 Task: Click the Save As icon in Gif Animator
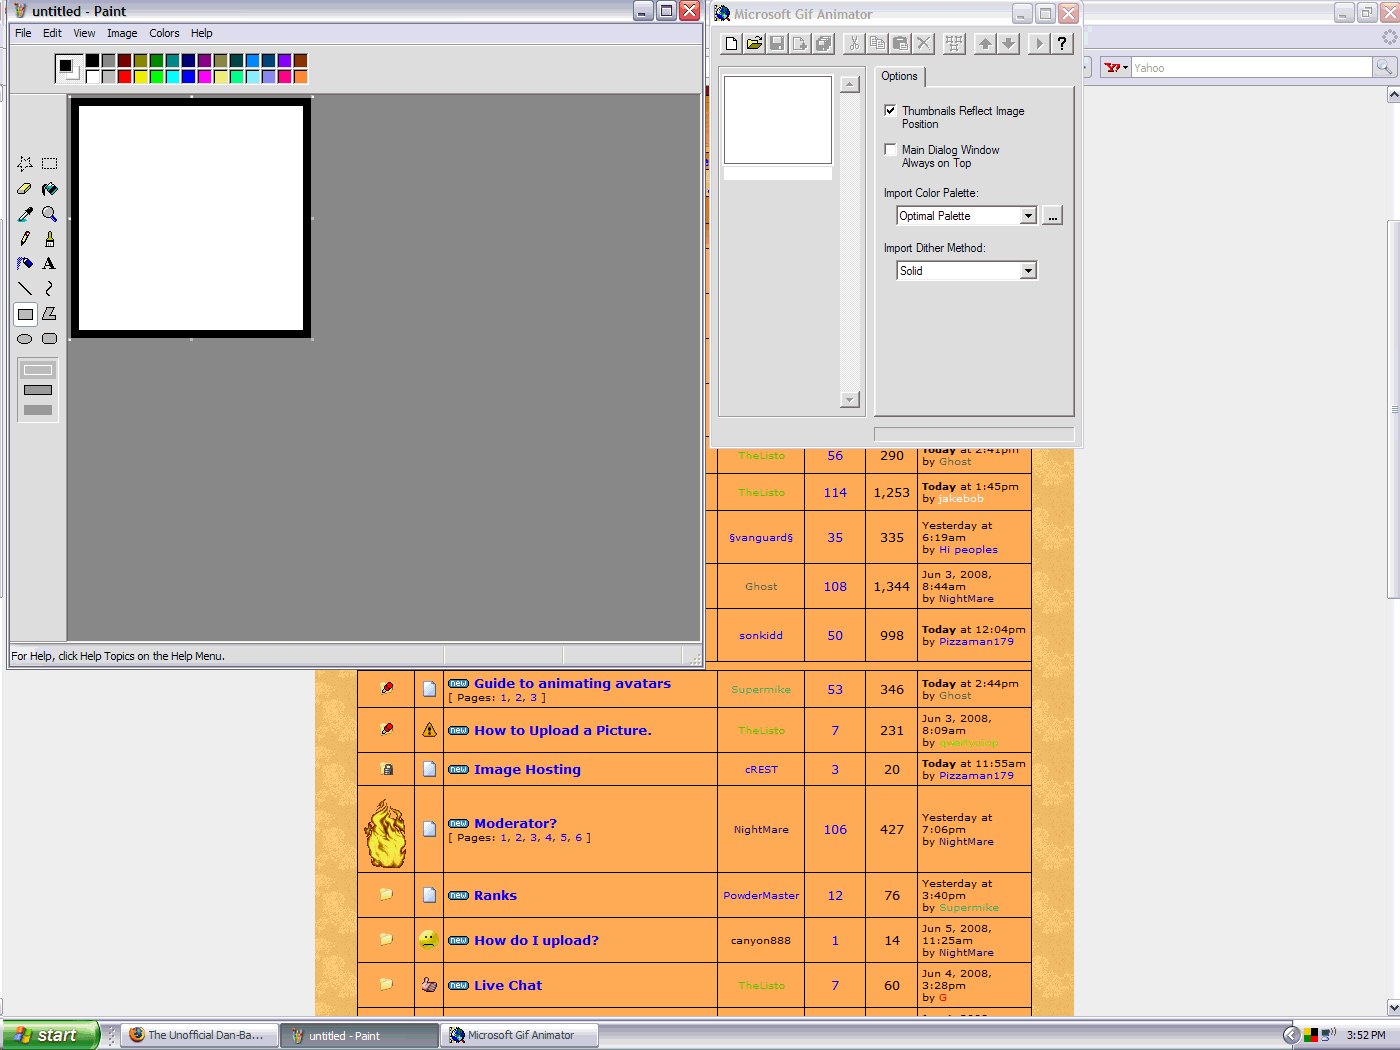[x=823, y=43]
